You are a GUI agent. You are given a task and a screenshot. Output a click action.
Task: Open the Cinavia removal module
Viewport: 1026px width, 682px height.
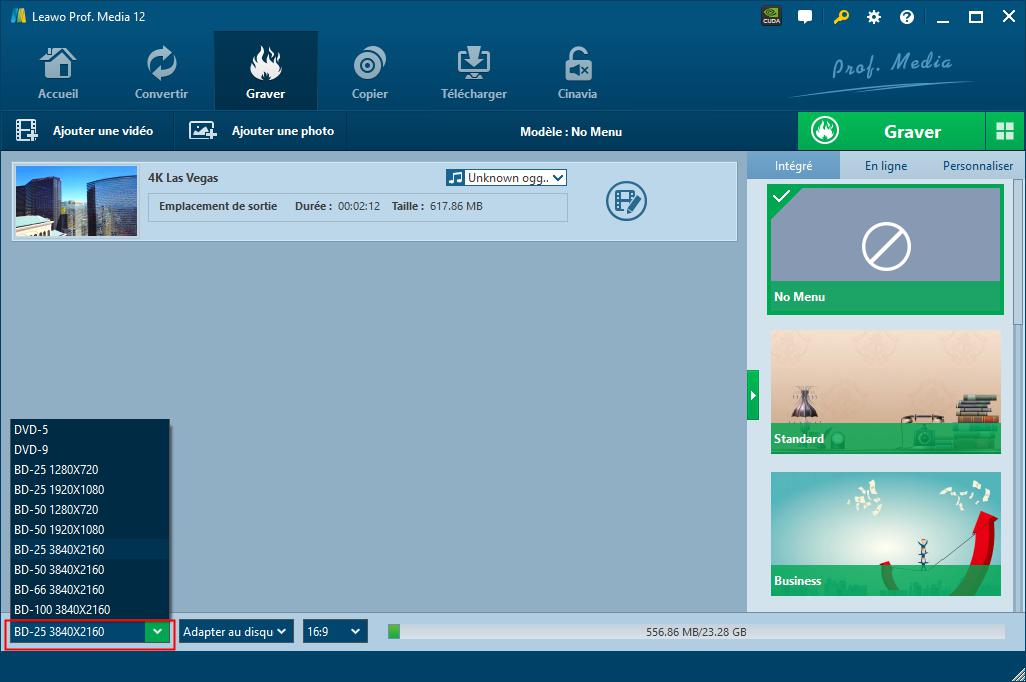coord(577,73)
